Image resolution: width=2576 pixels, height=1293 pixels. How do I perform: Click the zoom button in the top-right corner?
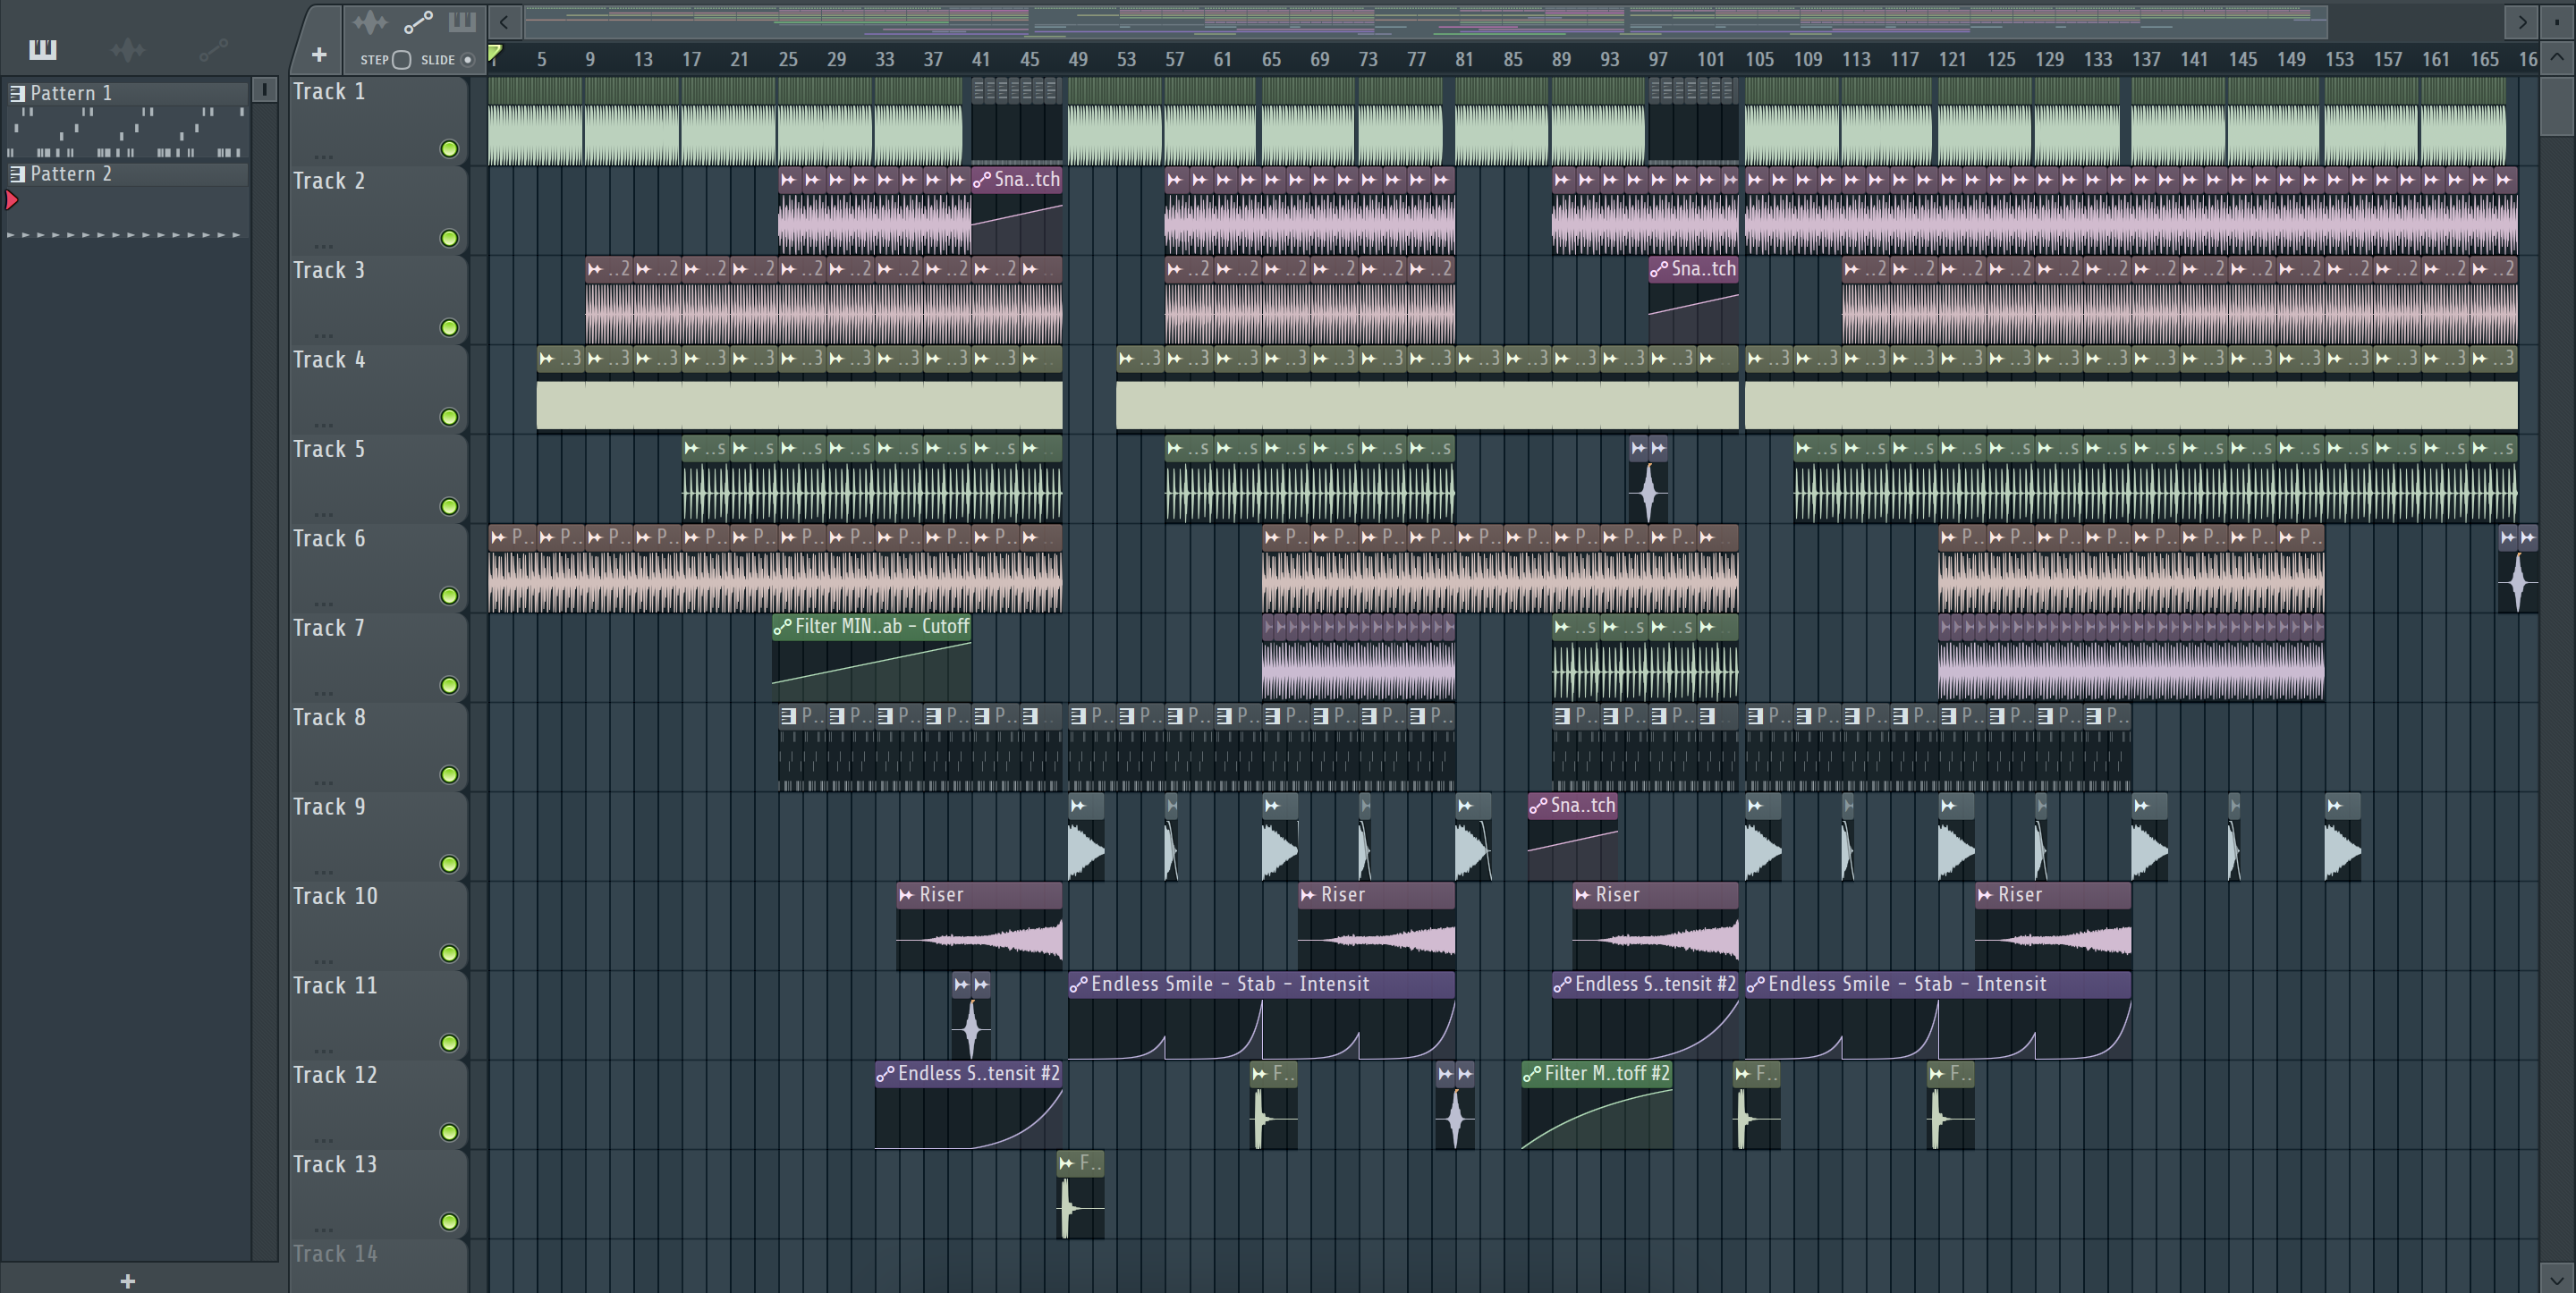point(2557,21)
